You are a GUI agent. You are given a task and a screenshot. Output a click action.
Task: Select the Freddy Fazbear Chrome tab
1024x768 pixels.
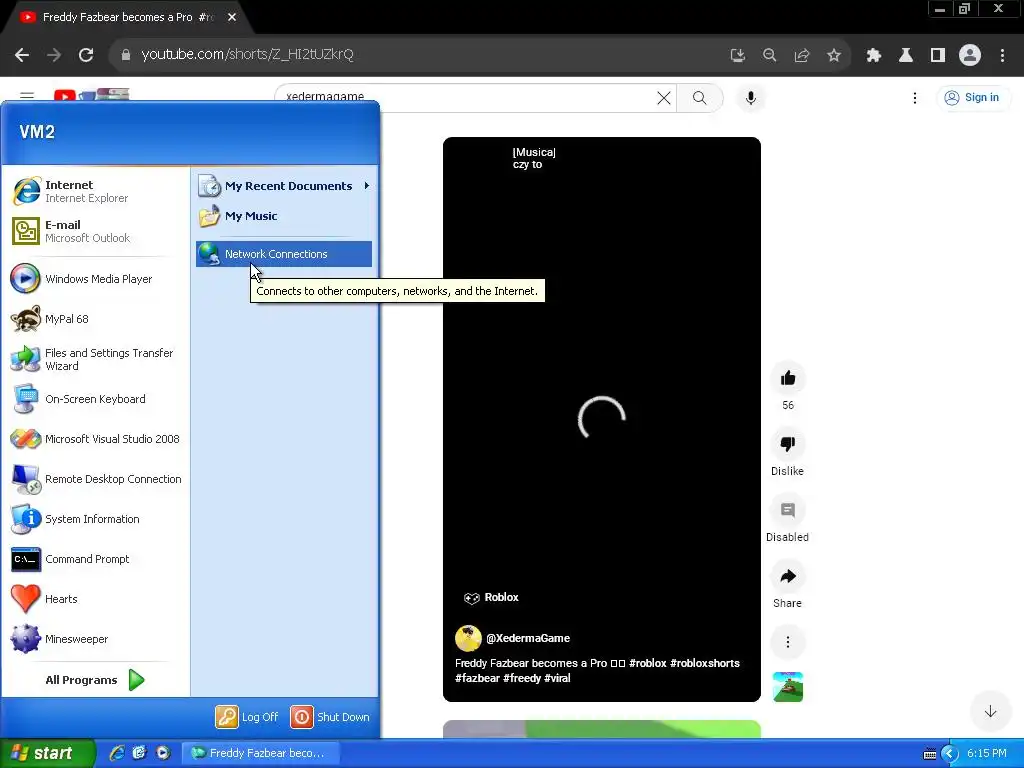coord(124,18)
